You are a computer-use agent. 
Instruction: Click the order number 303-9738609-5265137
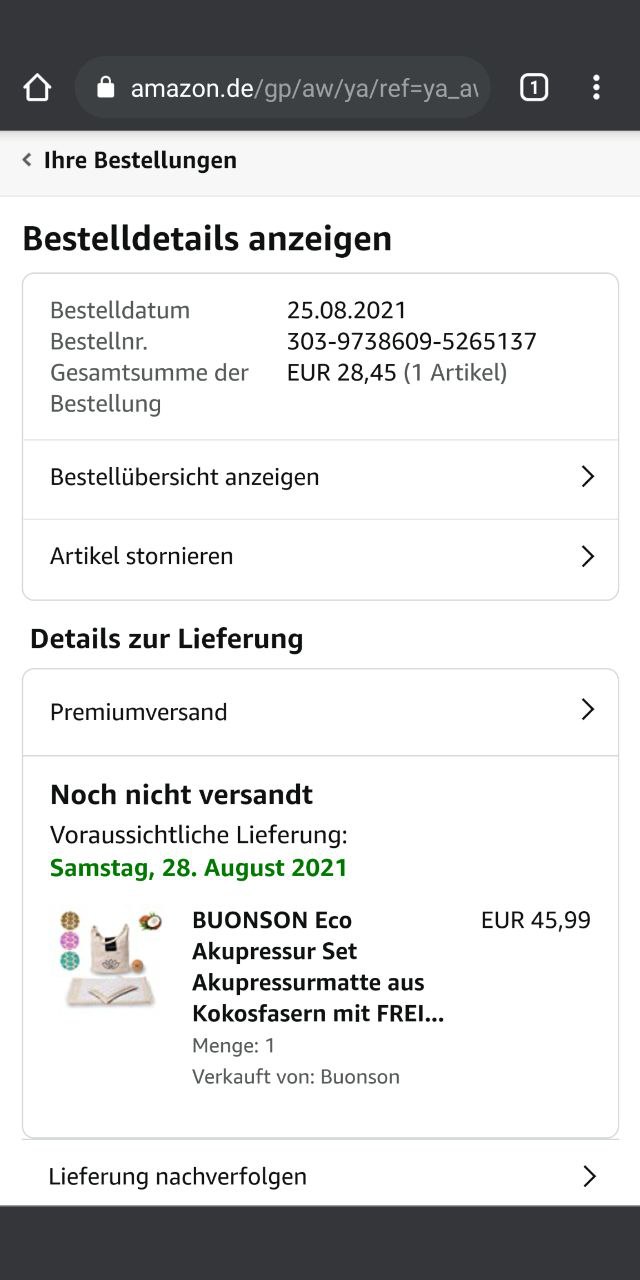(x=412, y=342)
